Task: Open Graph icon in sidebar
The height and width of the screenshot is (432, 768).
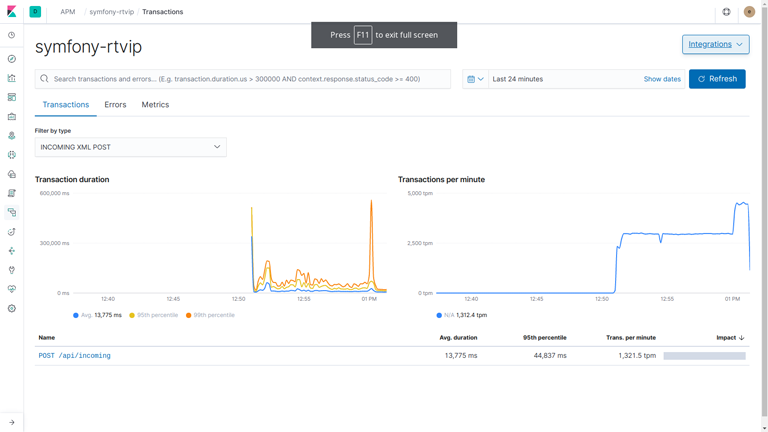Action: 12,251
